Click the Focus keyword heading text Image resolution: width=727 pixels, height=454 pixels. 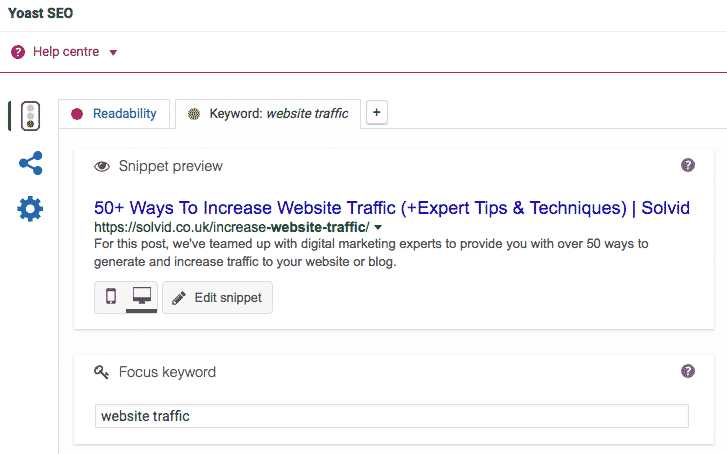click(x=167, y=372)
